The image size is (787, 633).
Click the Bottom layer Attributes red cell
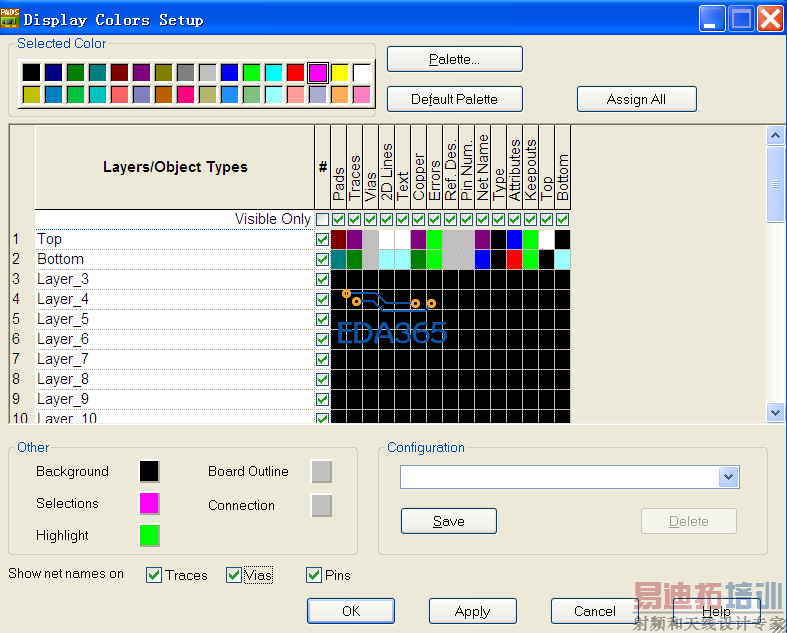(x=514, y=260)
